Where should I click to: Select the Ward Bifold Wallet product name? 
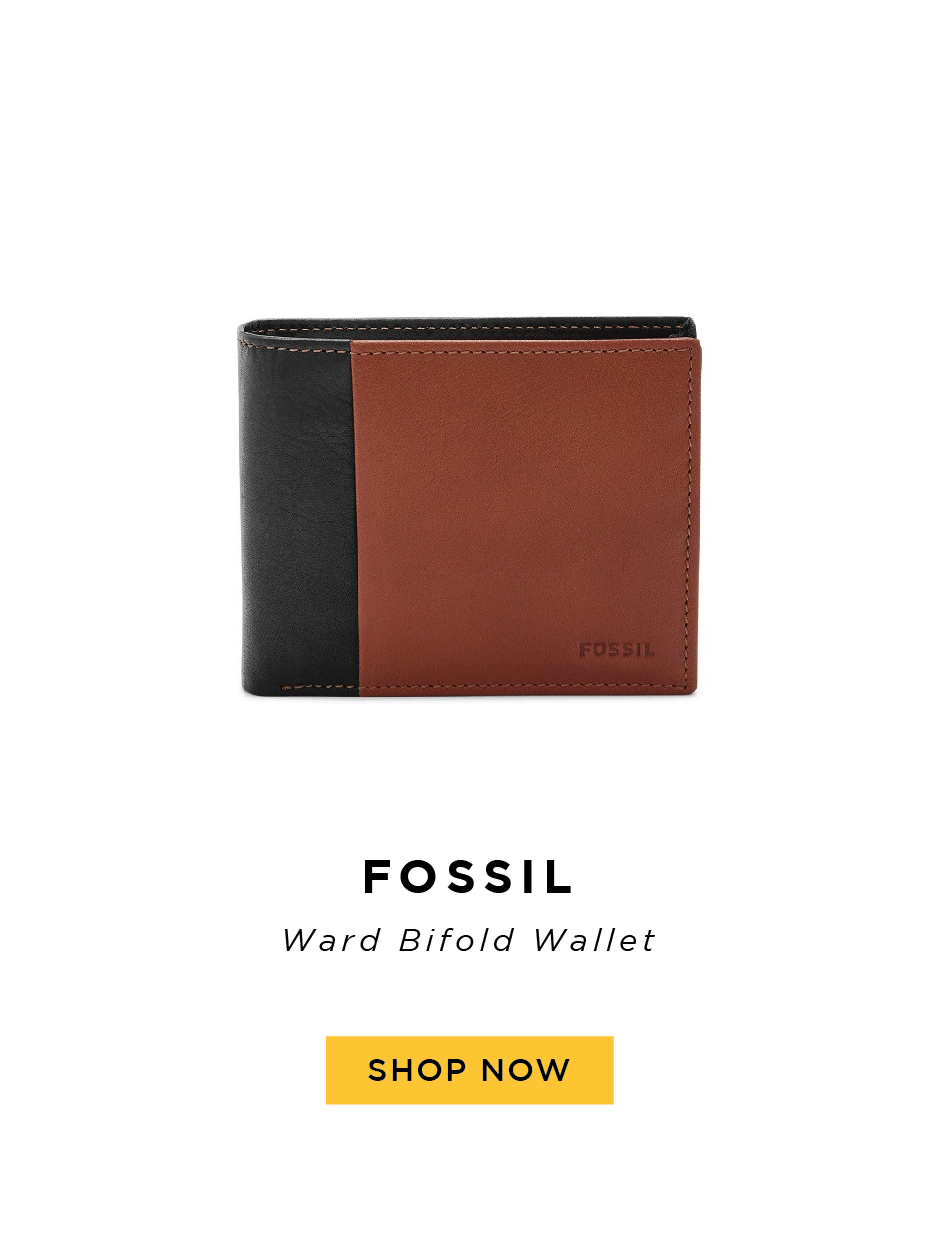[469, 941]
